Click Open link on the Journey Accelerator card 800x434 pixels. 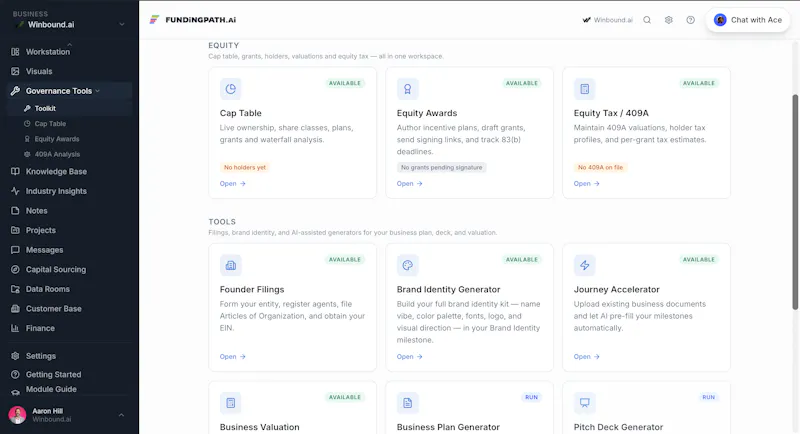(587, 356)
